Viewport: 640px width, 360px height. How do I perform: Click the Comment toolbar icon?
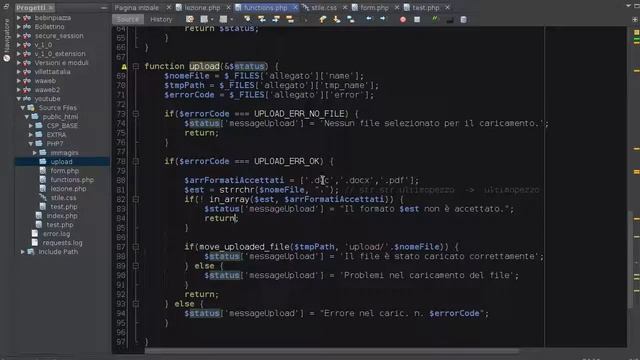point(449,19)
